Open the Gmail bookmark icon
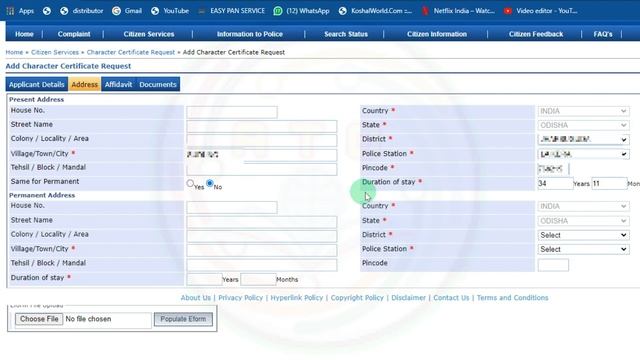640x360 pixels. point(116,11)
